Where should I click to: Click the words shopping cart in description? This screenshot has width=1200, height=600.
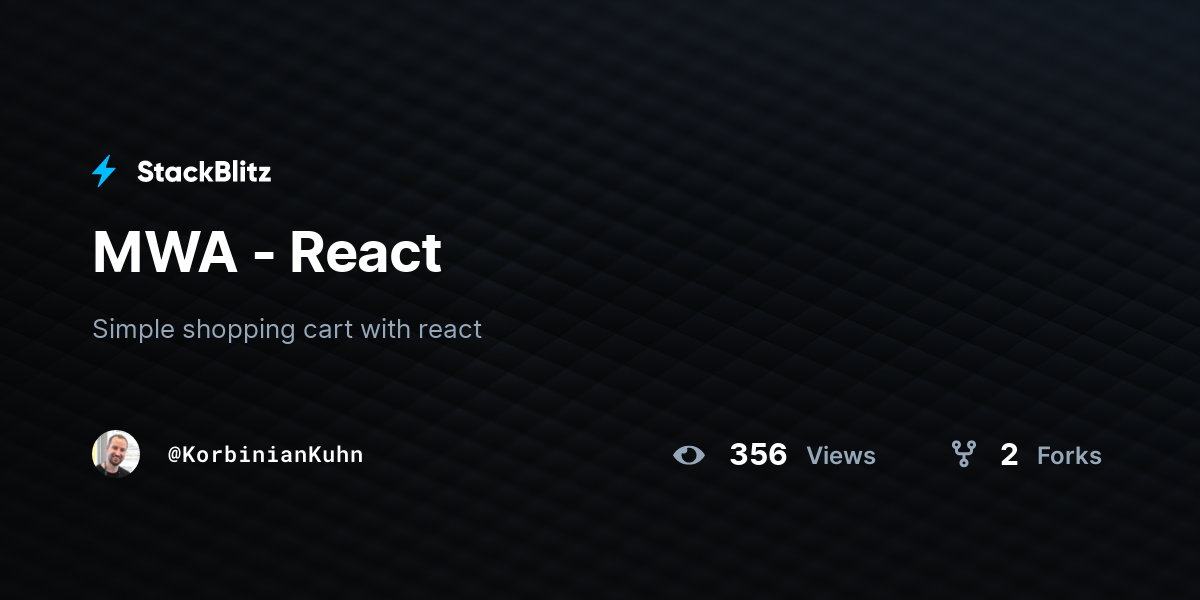pos(268,329)
